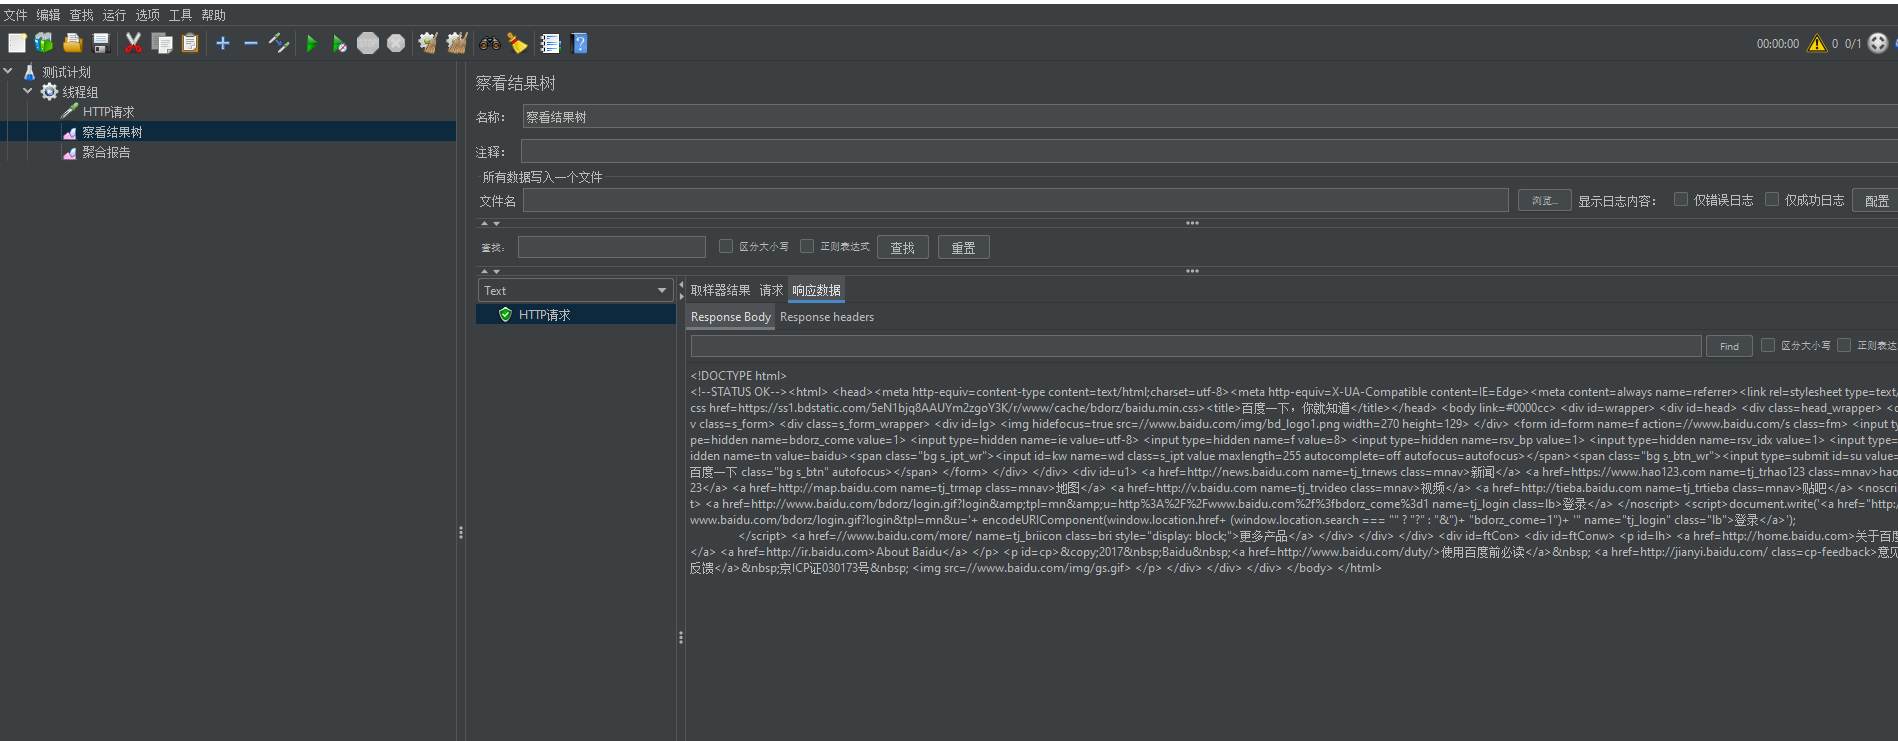
Task: Enable 仅错误日志 checkbox
Action: [x=1681, y=199]
